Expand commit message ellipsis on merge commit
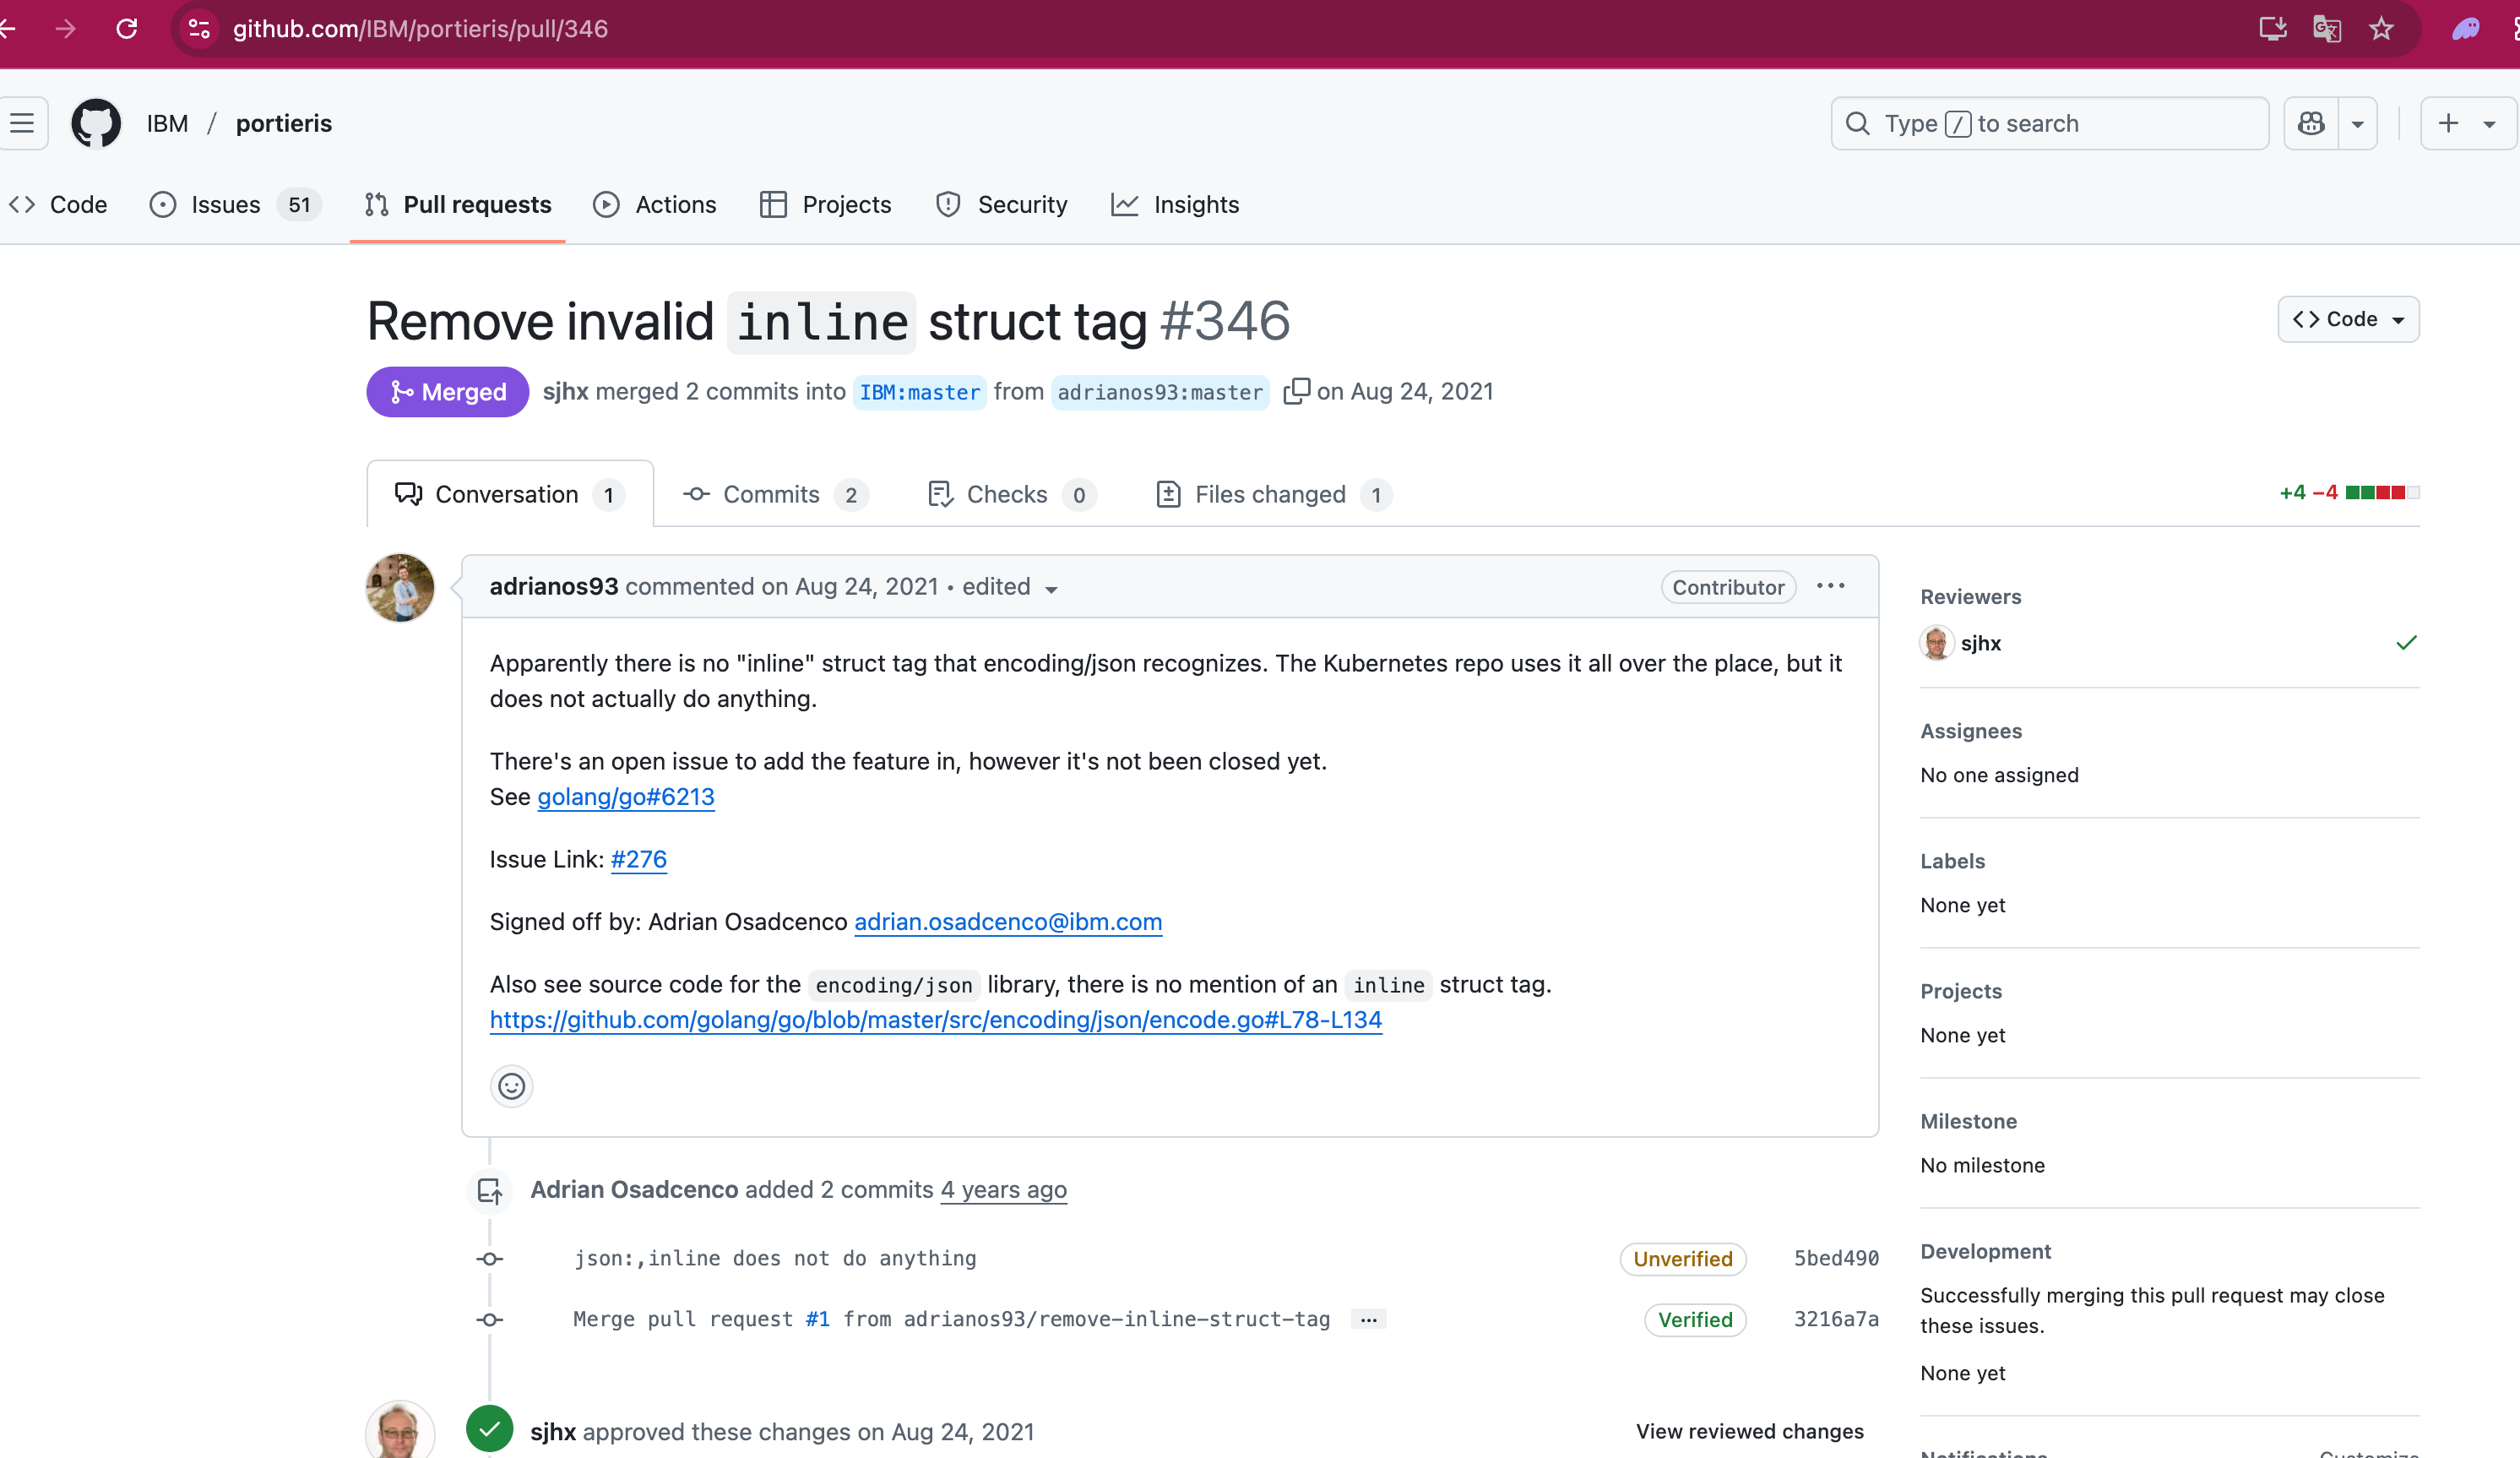Image resolution: width=2520 pixels, height=1458 pixels. click(x=1368, y=1320)
